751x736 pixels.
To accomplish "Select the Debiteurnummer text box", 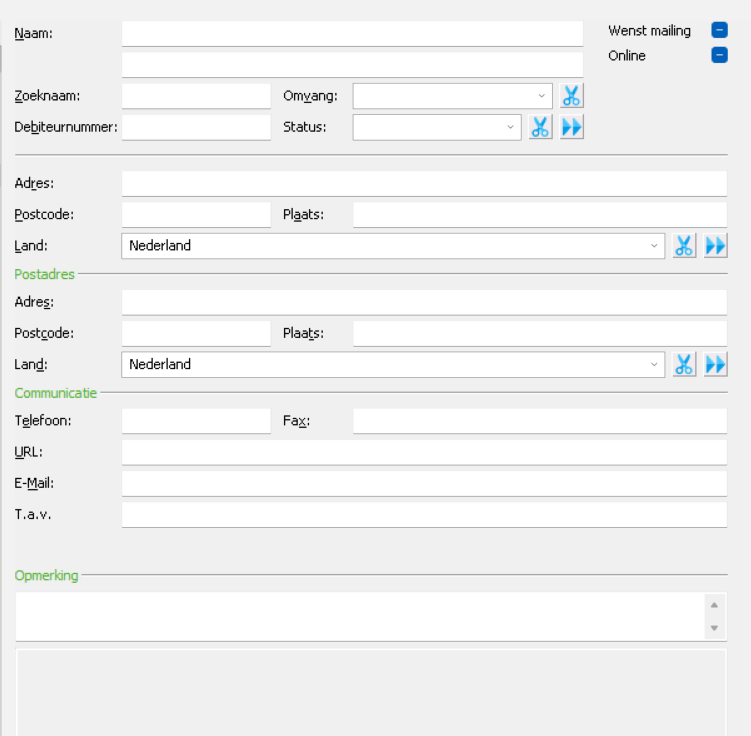I will click(196, 127).
